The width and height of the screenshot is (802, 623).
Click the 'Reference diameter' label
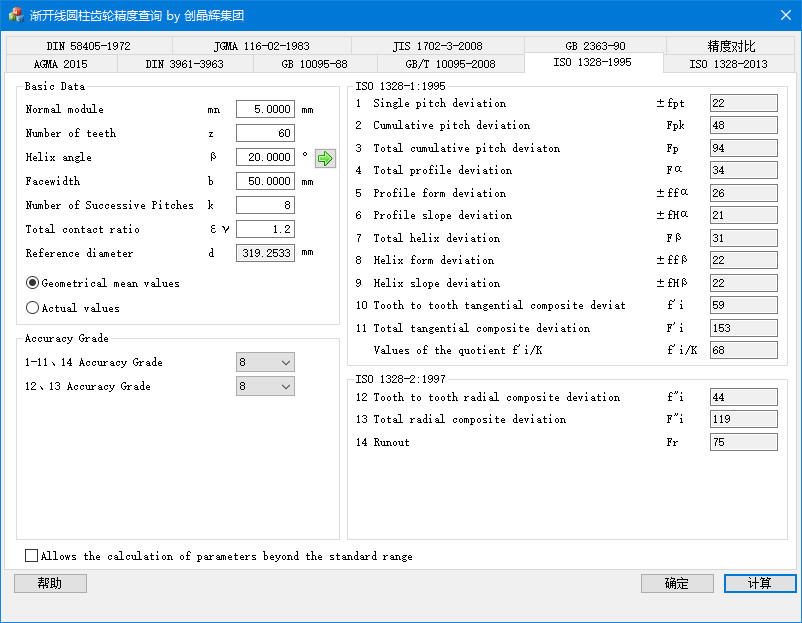pos(79,253)
